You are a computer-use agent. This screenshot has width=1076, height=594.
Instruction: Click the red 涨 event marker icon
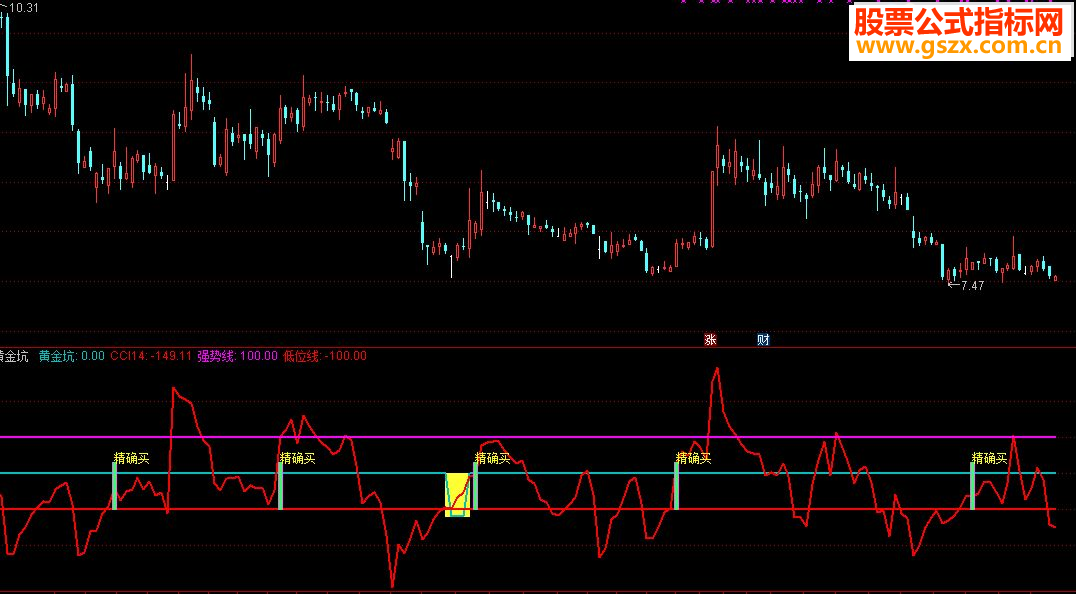coord(710,340)
